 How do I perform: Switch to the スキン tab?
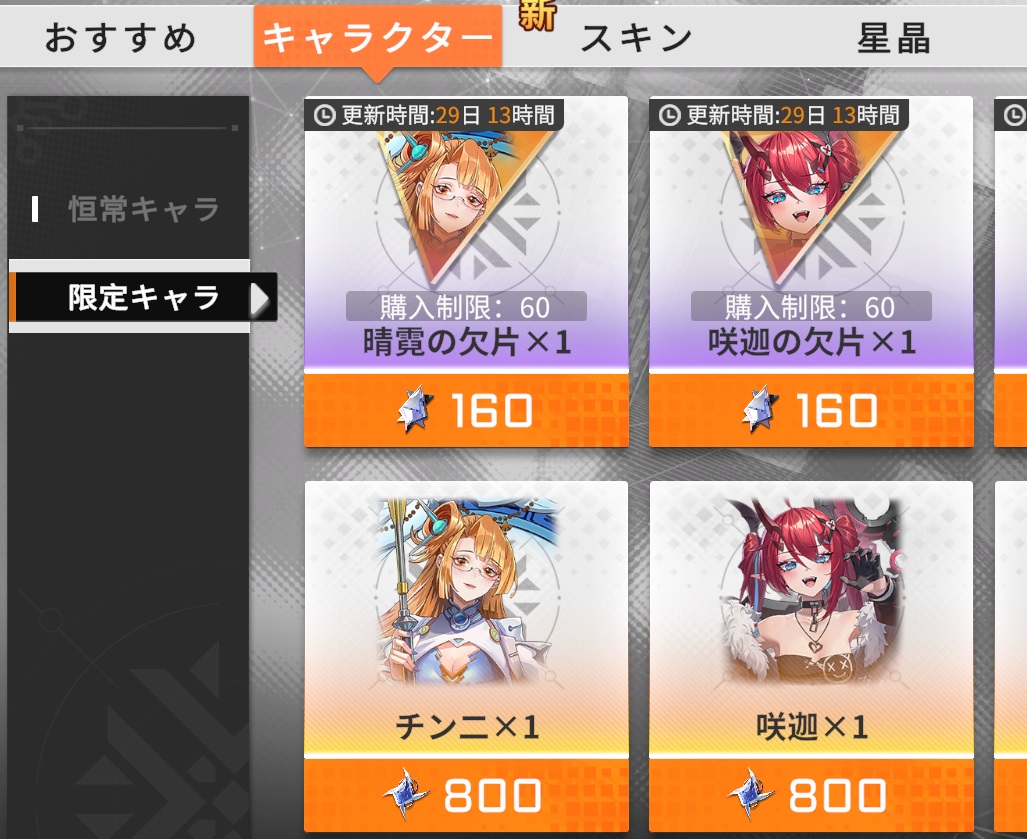click(637, 38)
